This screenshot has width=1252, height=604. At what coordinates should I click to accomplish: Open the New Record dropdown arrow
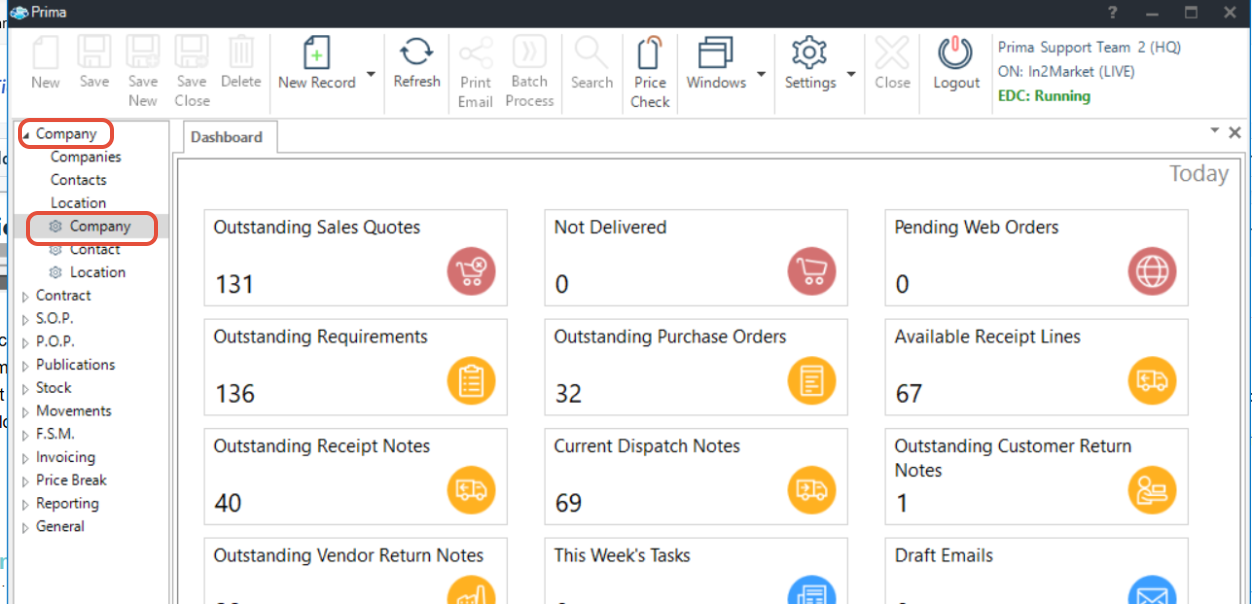(371, 74)
